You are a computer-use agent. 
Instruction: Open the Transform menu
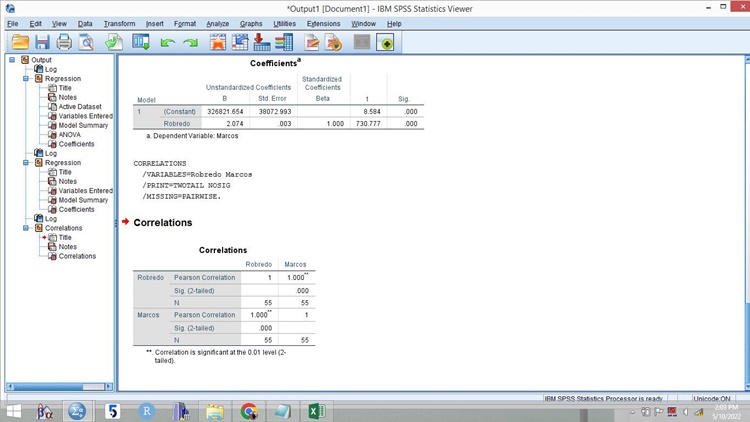[119, 23]
